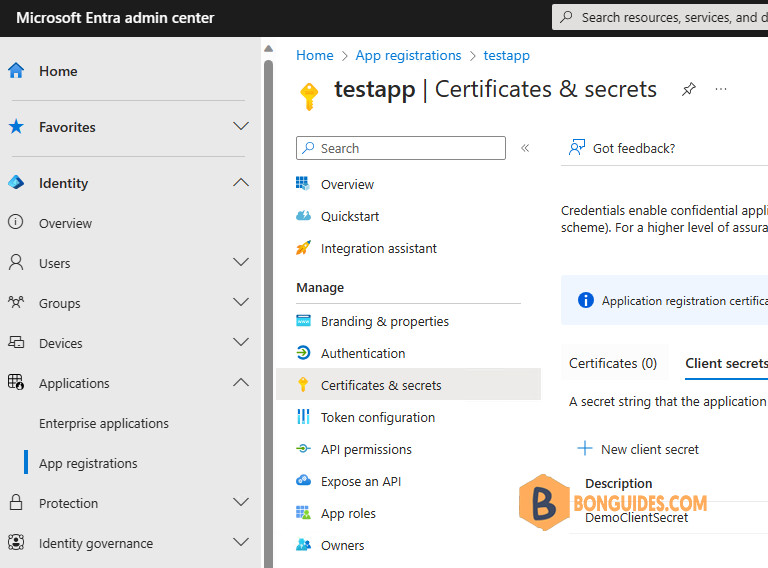Click the testapp breadcrumb link

click(x=506, y=55)
